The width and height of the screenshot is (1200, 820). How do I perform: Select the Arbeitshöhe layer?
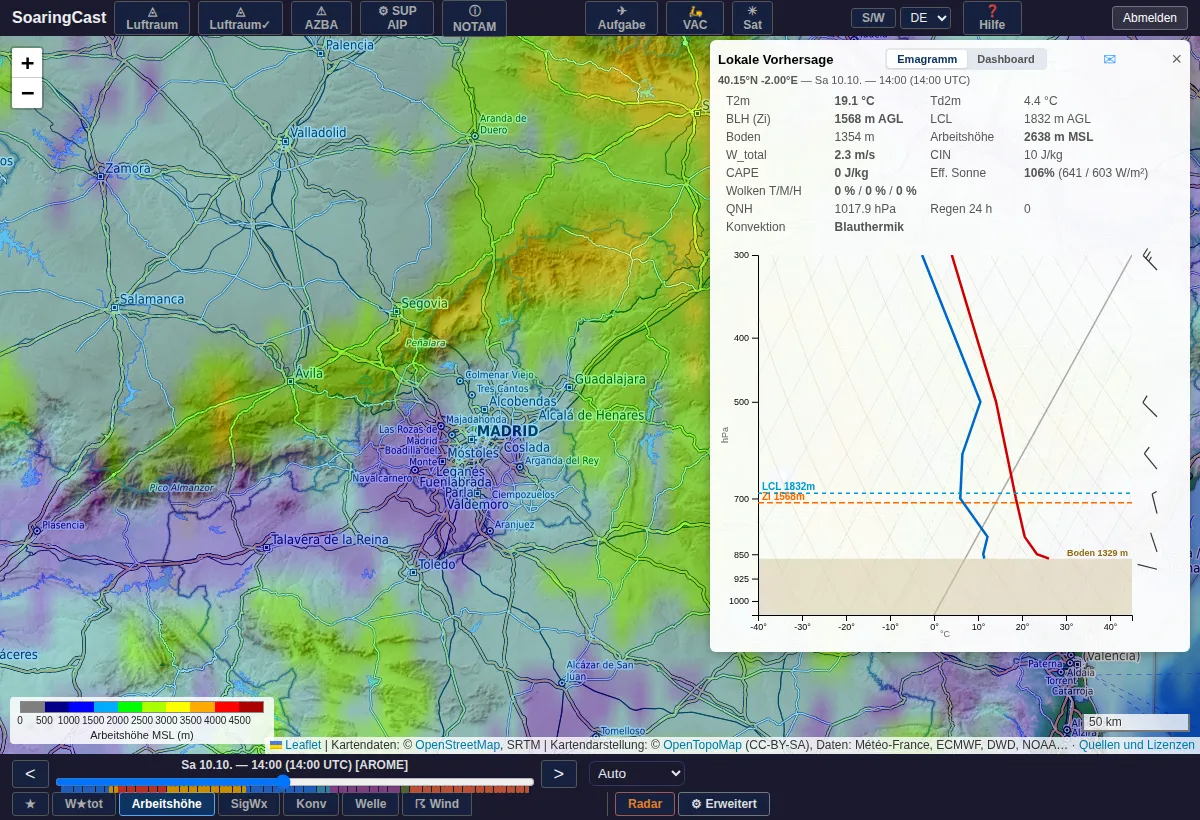click(167, 804)
